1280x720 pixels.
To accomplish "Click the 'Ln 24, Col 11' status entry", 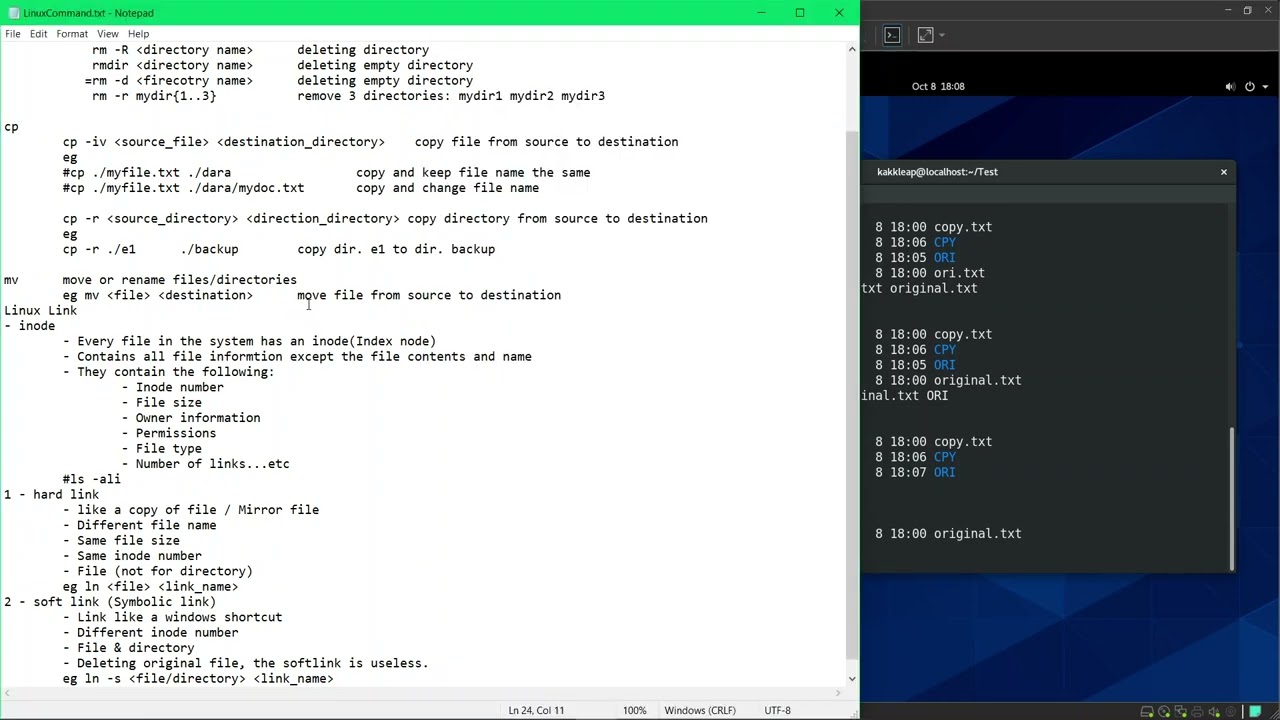I will [536, 710].
